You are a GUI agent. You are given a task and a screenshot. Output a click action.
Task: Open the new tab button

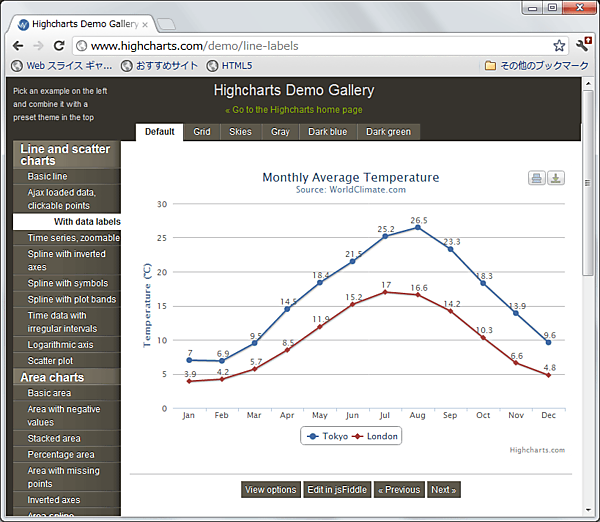167,22
